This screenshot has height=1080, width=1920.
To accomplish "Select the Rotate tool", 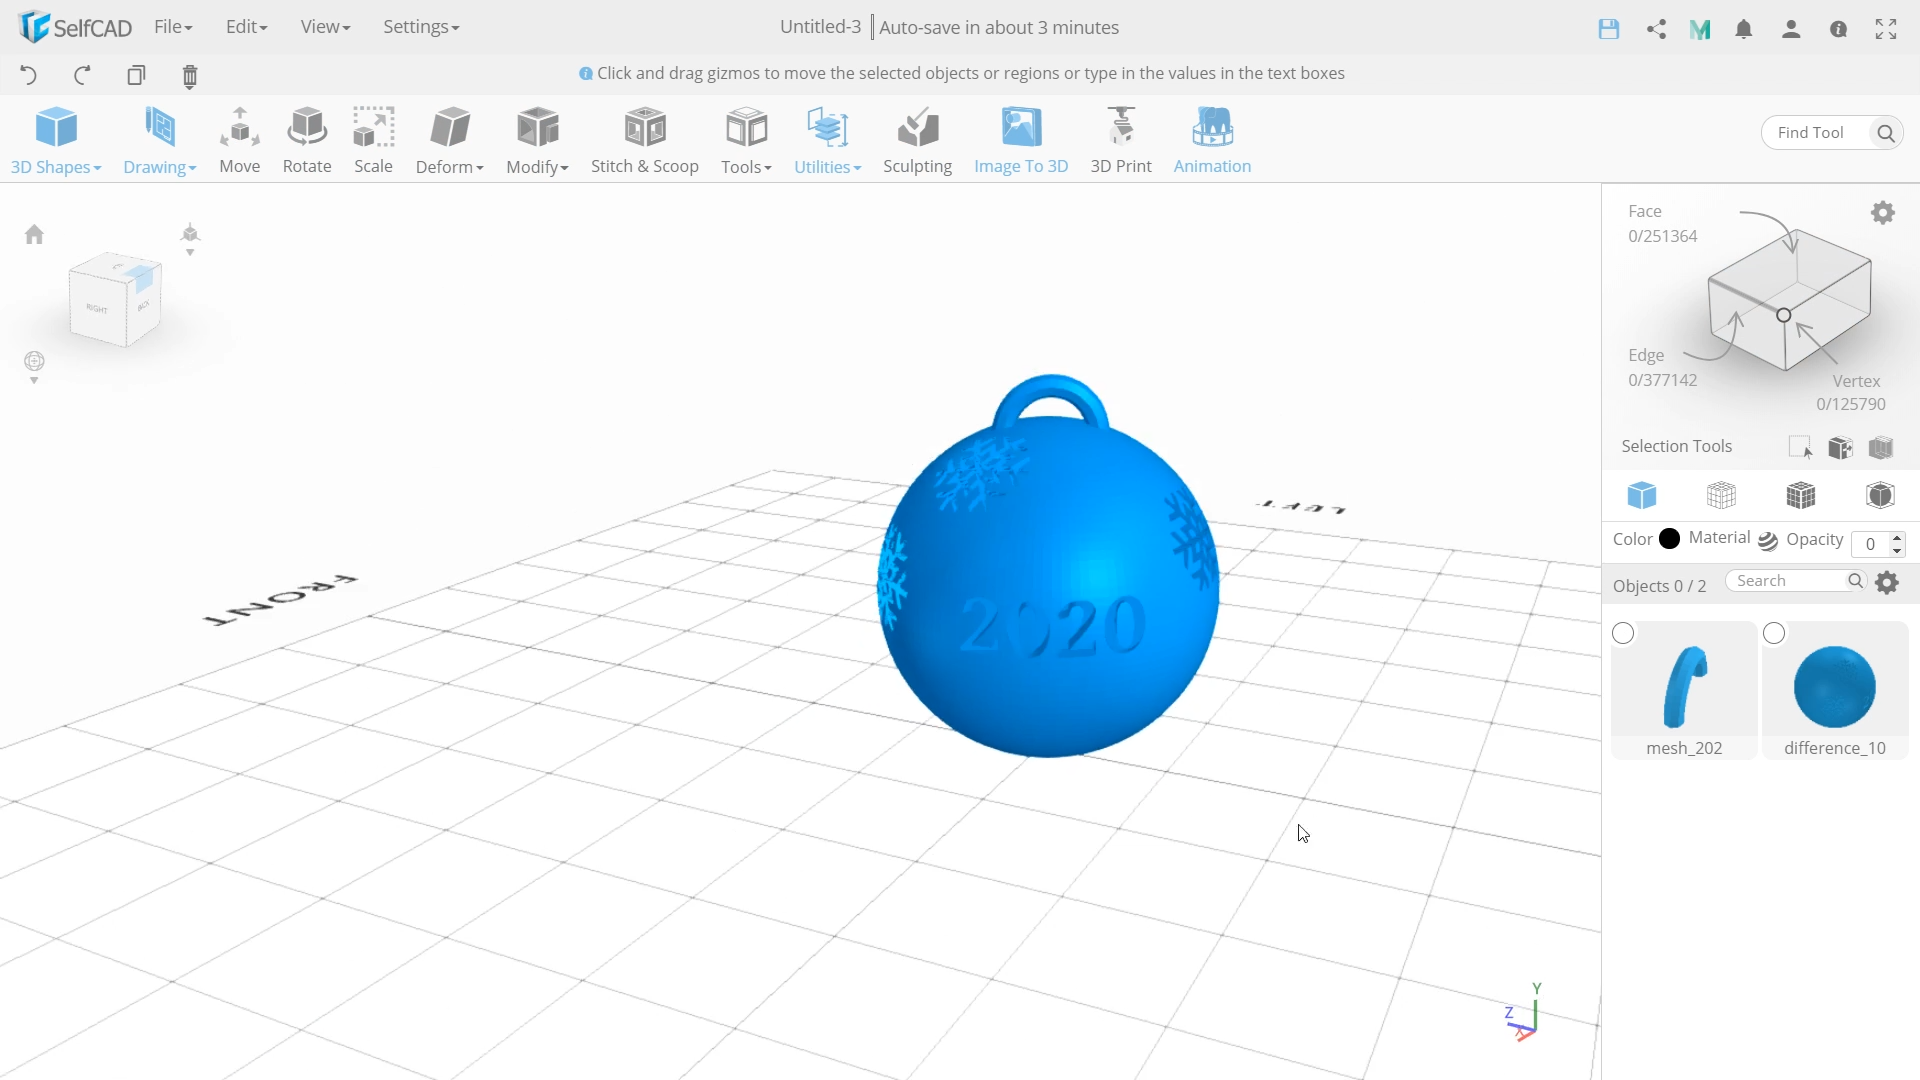I will coord(307,140).
